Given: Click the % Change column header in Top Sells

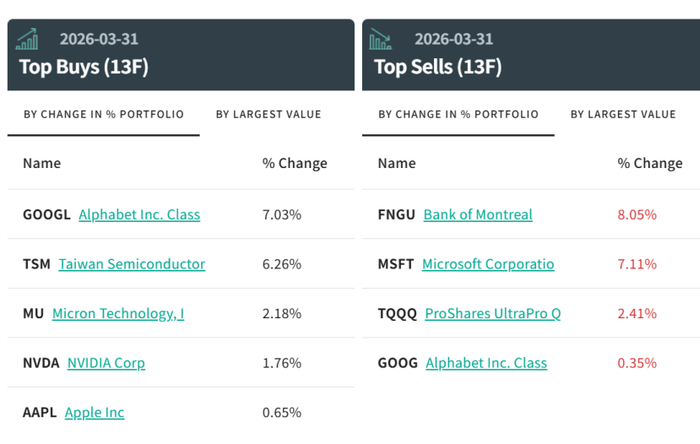Looking at the screenshot, I should coord(650,163).
